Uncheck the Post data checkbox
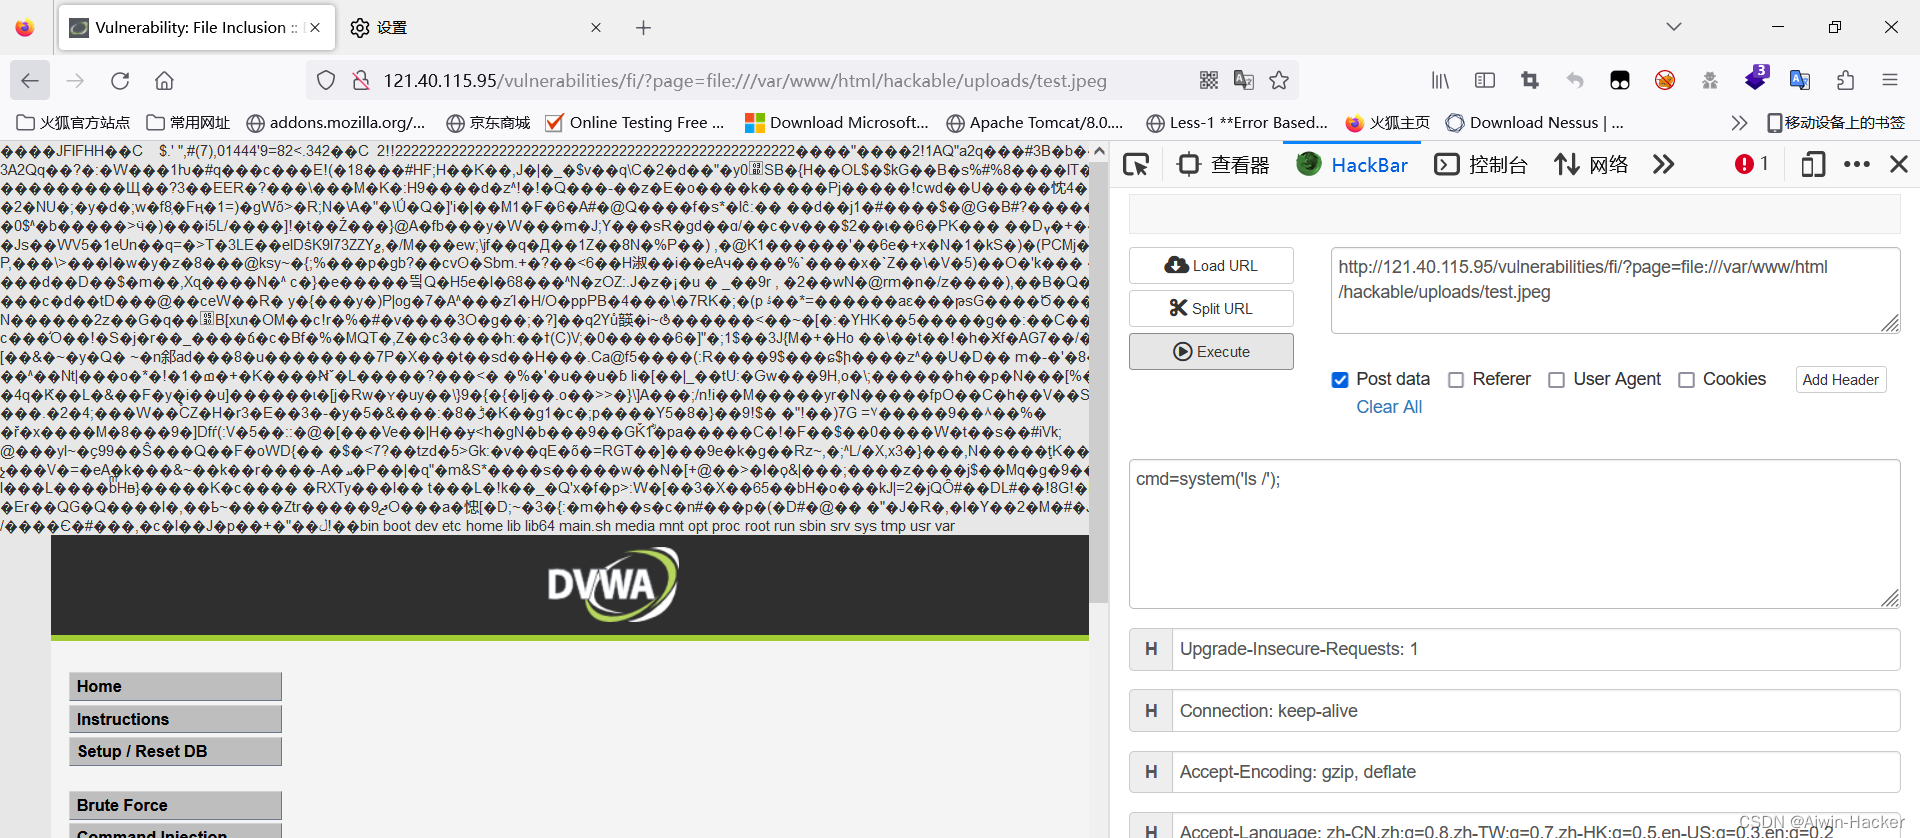The image size is (1920, 838). click(1340, 380)
